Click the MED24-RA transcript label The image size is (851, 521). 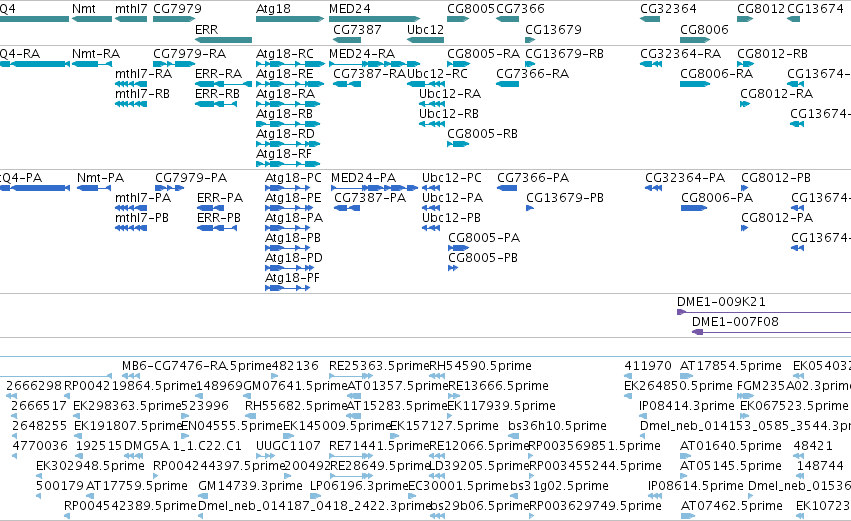(362, 54)
